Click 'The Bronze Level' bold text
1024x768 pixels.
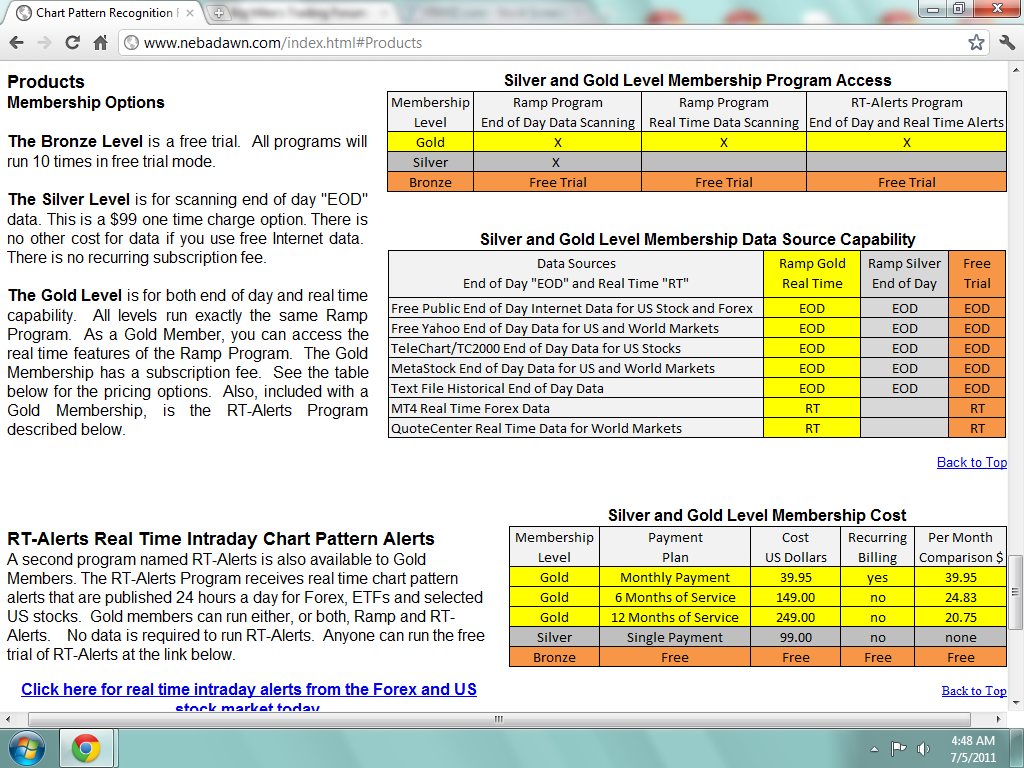(75, 141)
